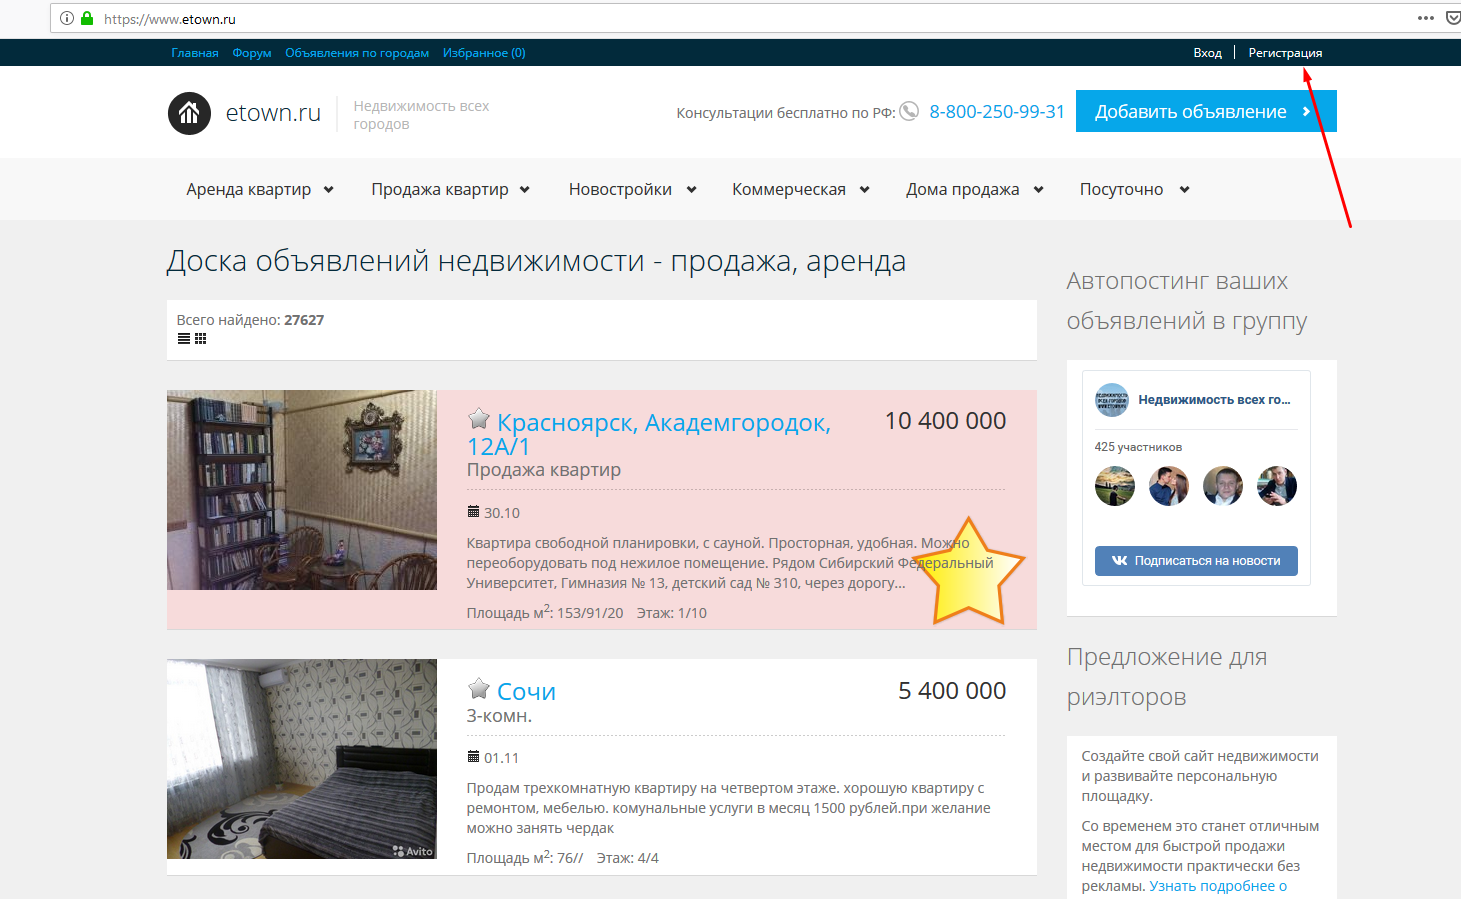Click fourth VK member avatar
The height and width of the screenshot is (899, 1461).
(1277, 486)
